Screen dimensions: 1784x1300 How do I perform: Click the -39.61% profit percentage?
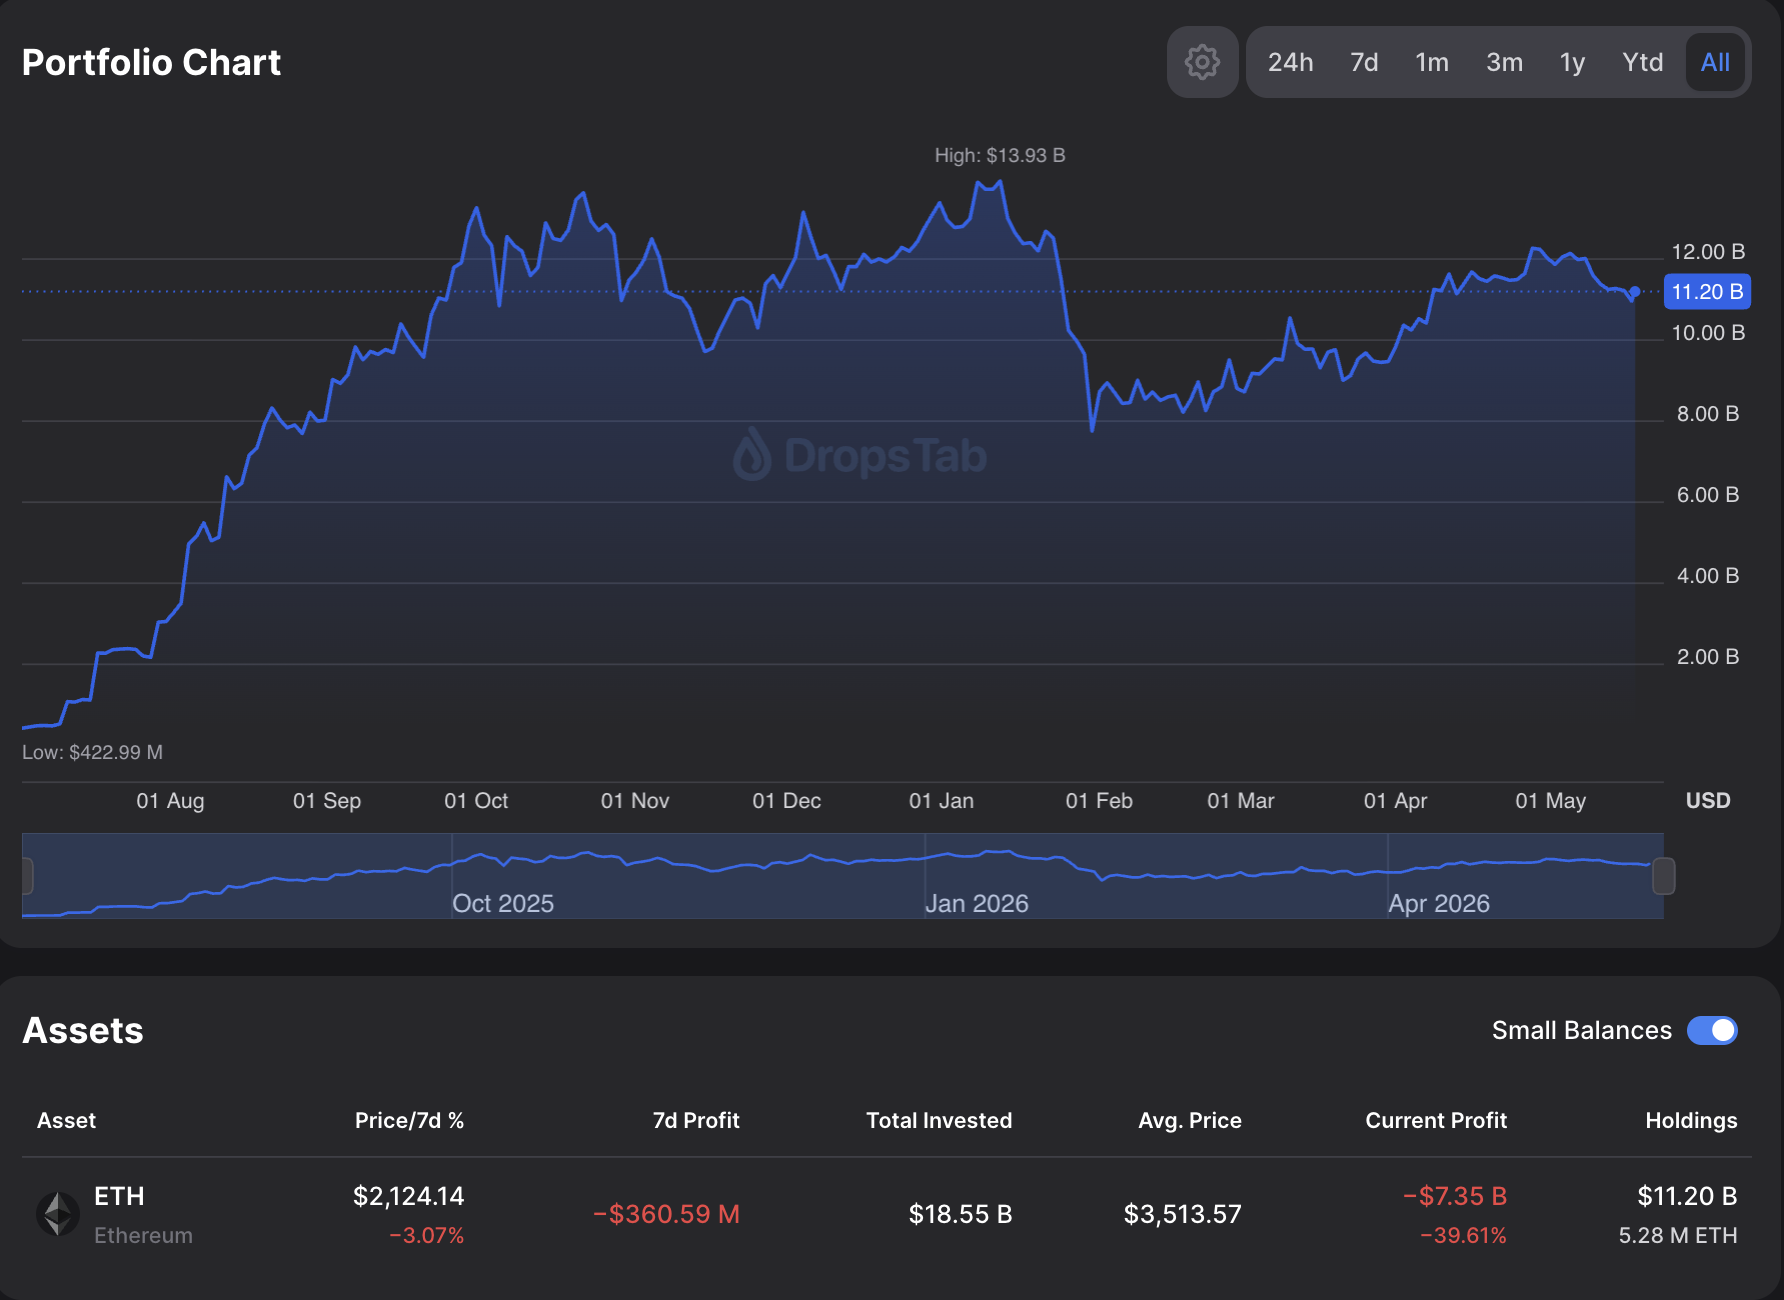click(1463, 1235)
